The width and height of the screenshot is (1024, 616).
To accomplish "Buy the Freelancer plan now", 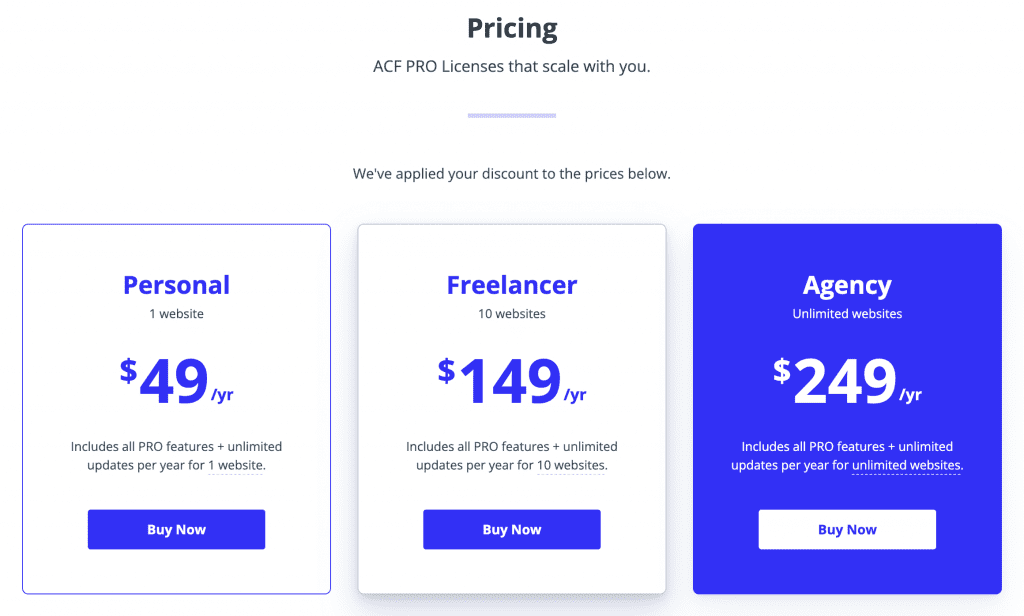I will 511,529.
